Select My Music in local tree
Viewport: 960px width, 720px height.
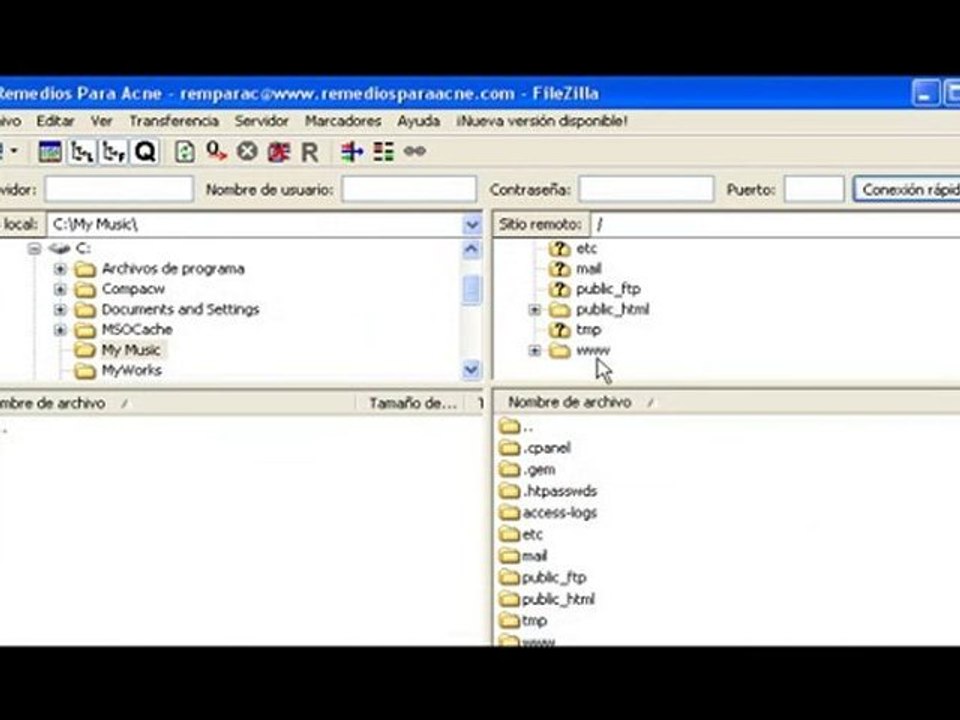coord(131,350)
